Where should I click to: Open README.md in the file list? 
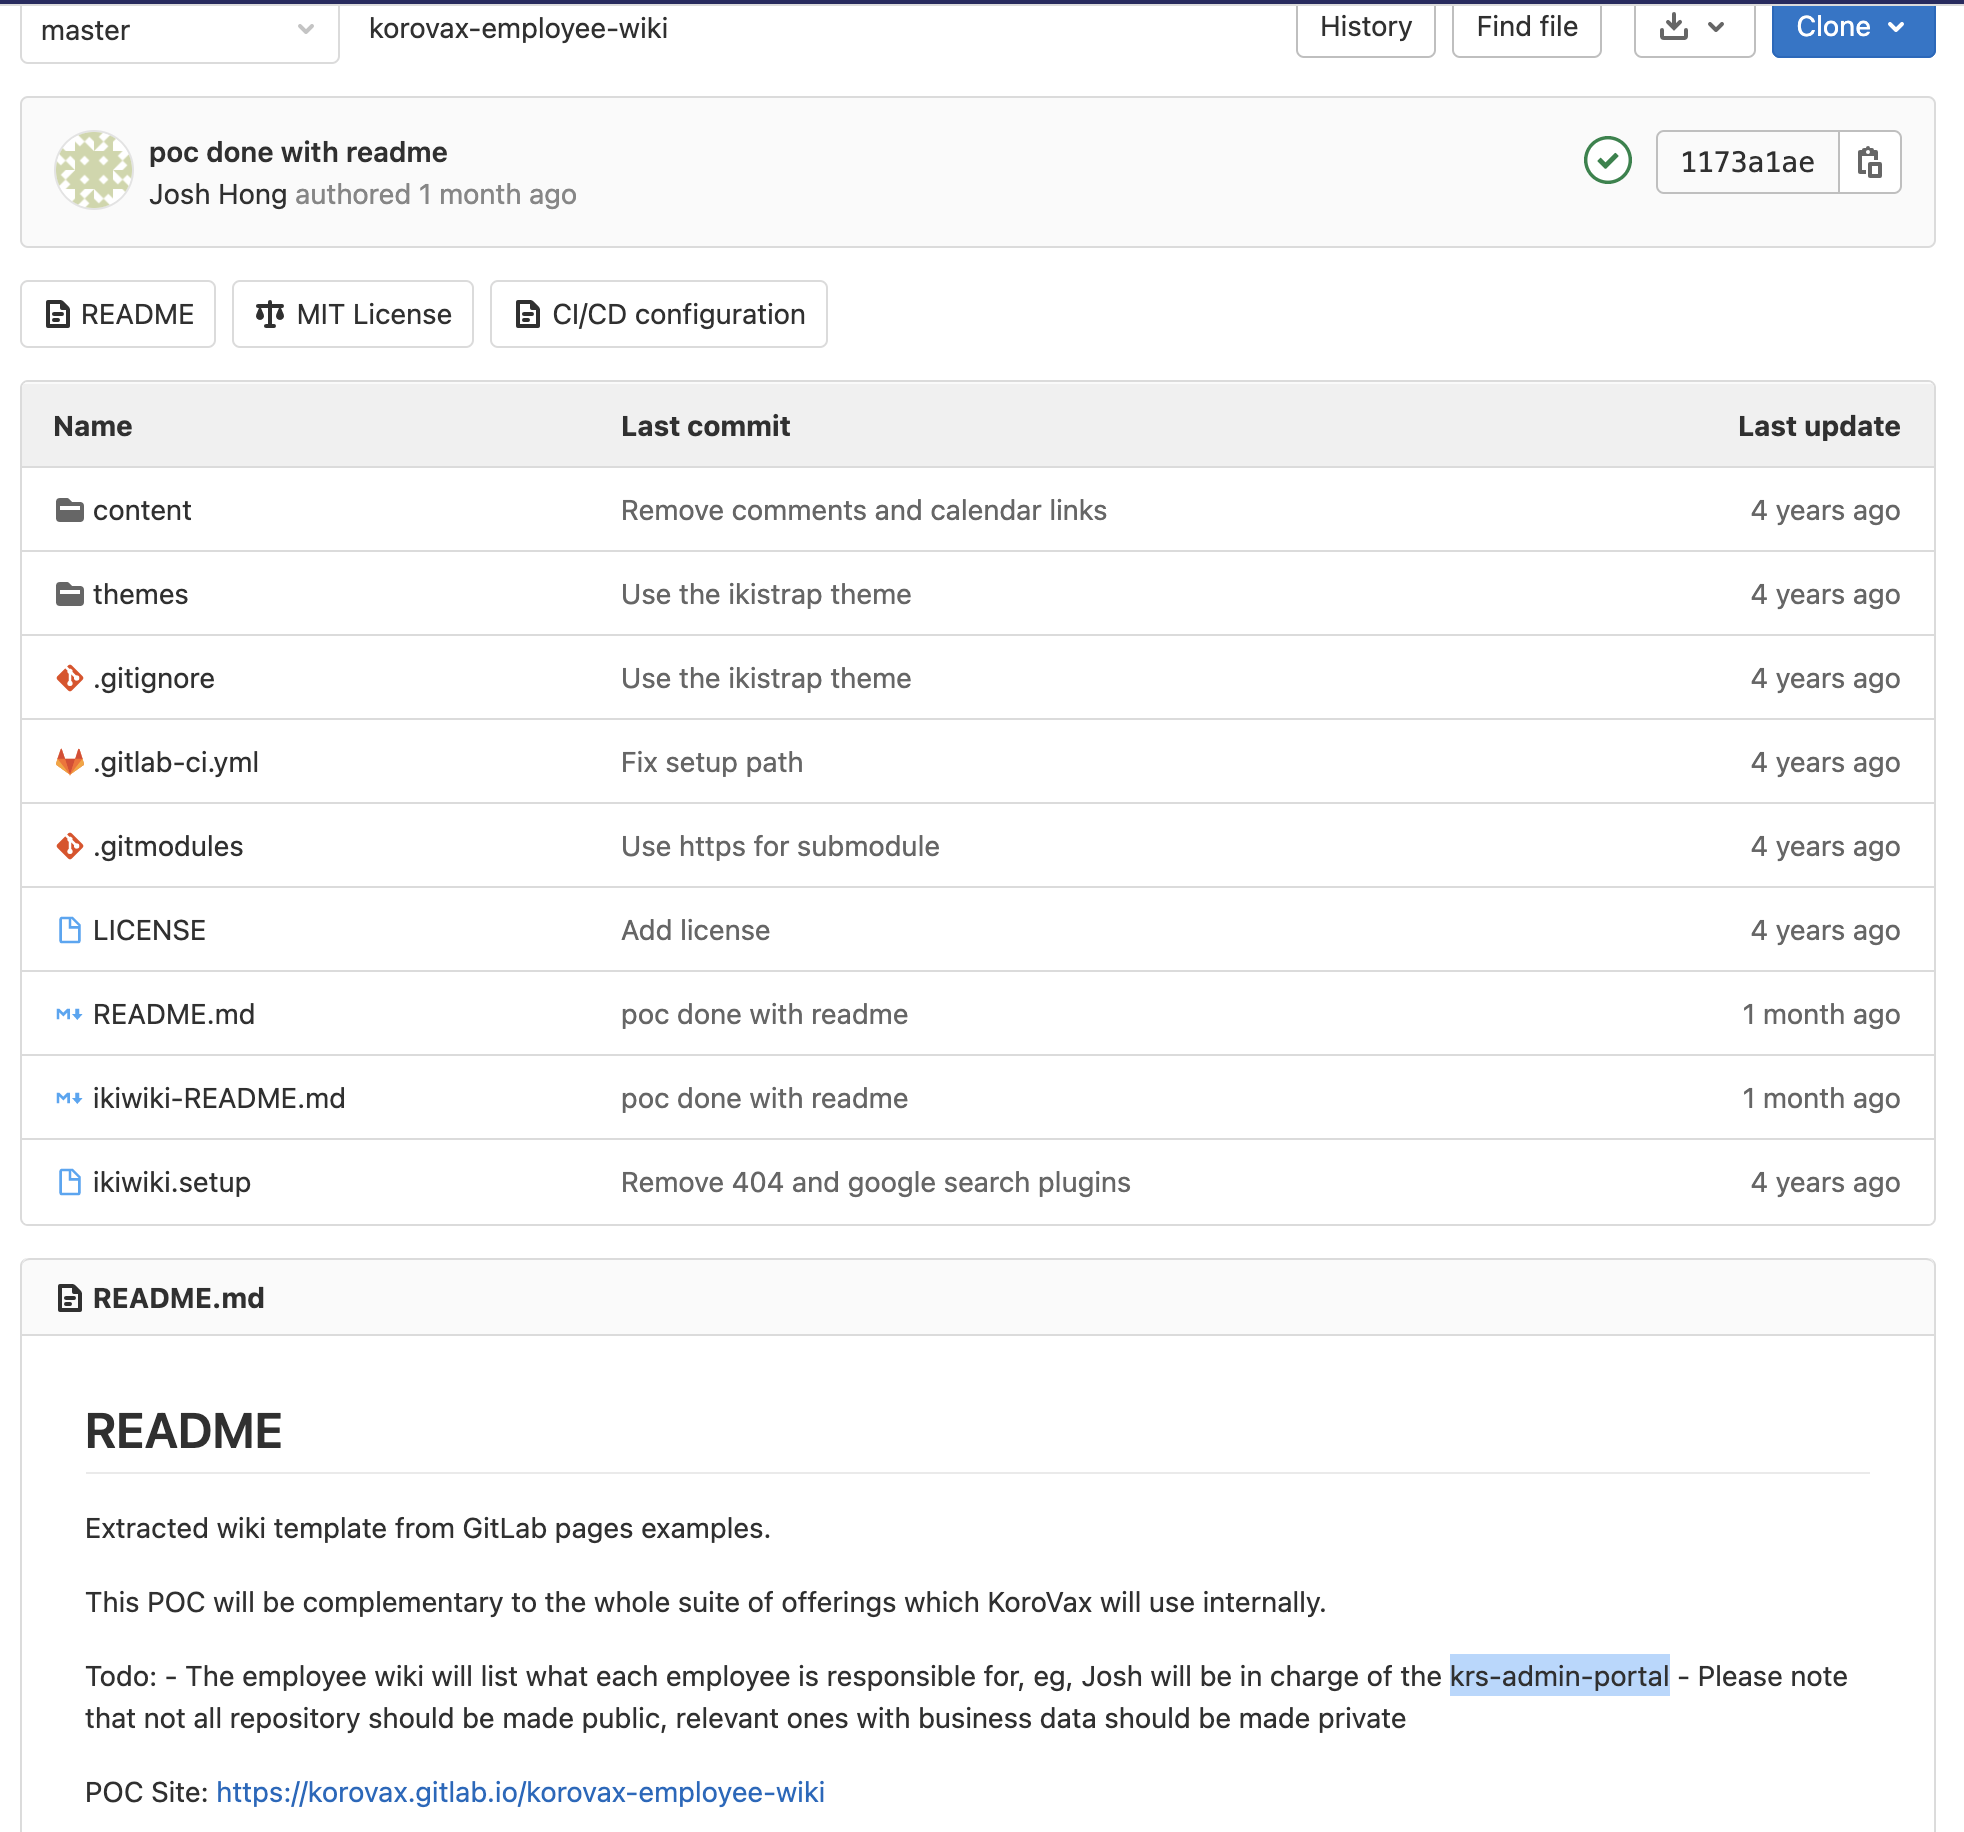tap(174, 1014)
